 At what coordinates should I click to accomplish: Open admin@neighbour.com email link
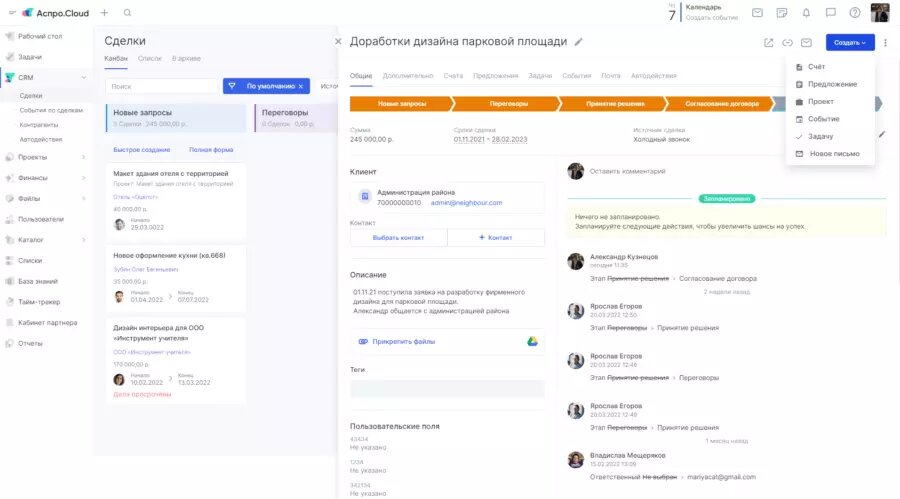coord(466,203)
